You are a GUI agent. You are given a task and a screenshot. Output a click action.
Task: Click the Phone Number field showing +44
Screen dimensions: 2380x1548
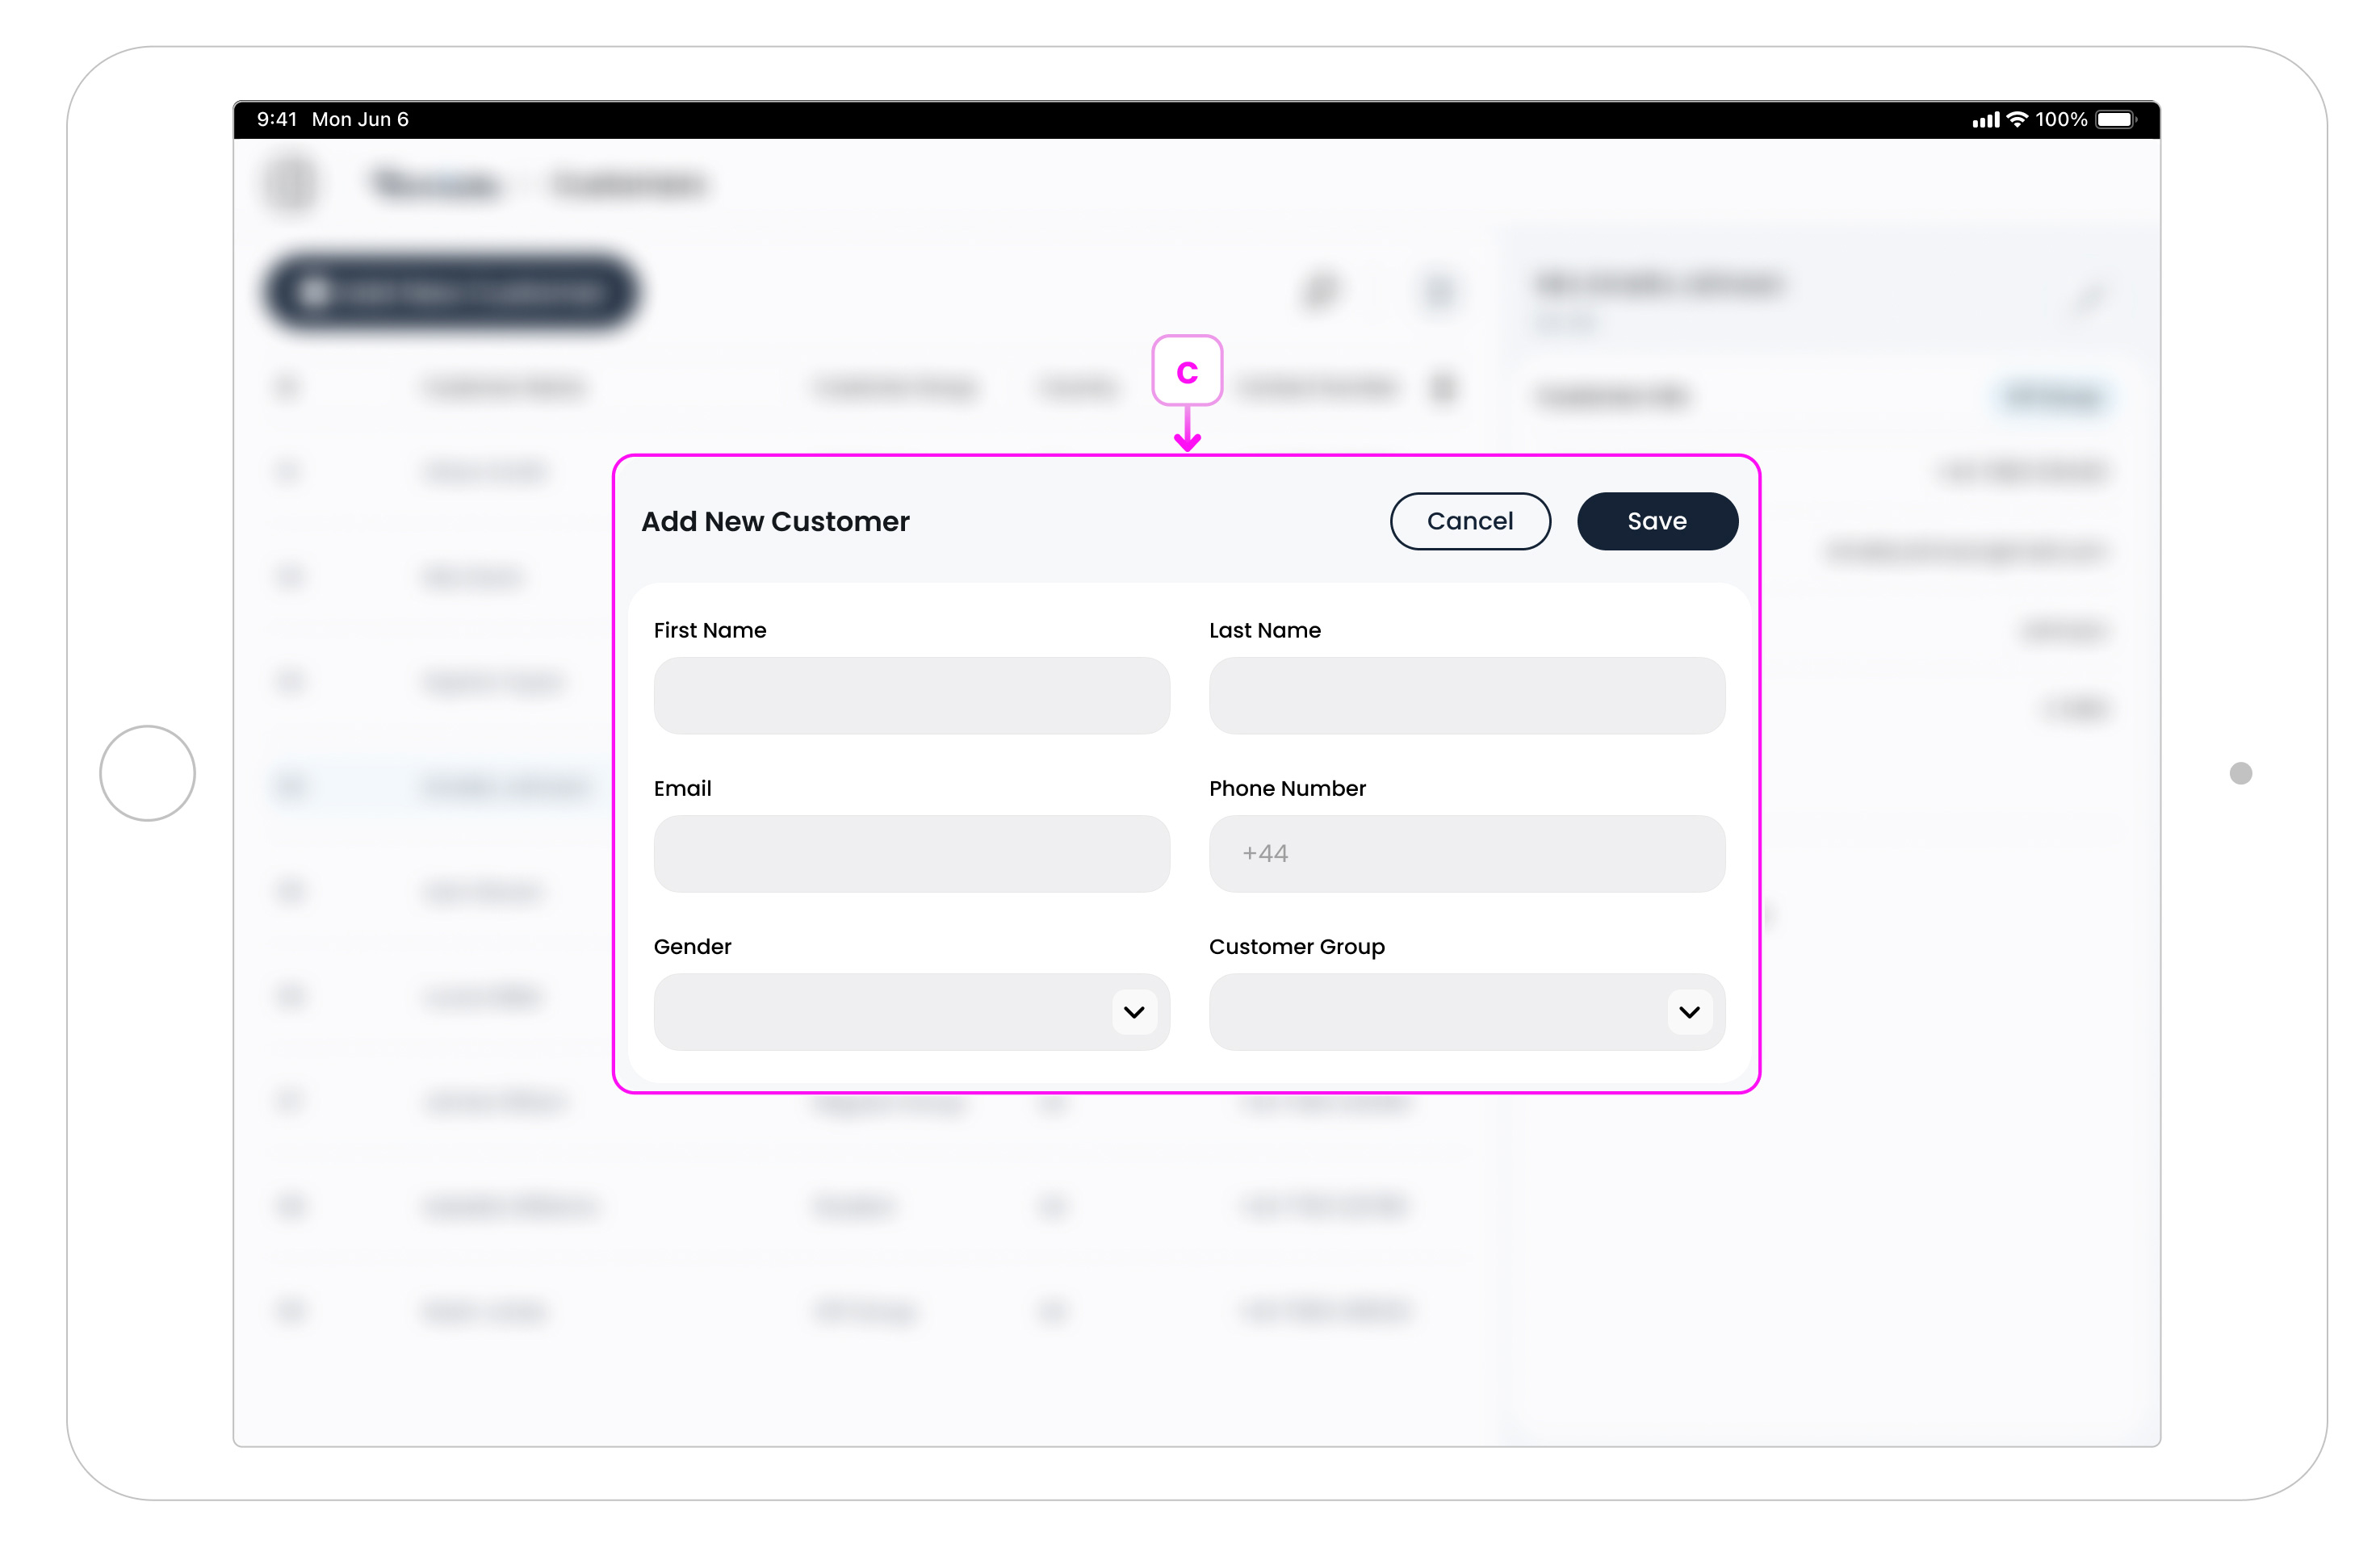click(1466, 853)
